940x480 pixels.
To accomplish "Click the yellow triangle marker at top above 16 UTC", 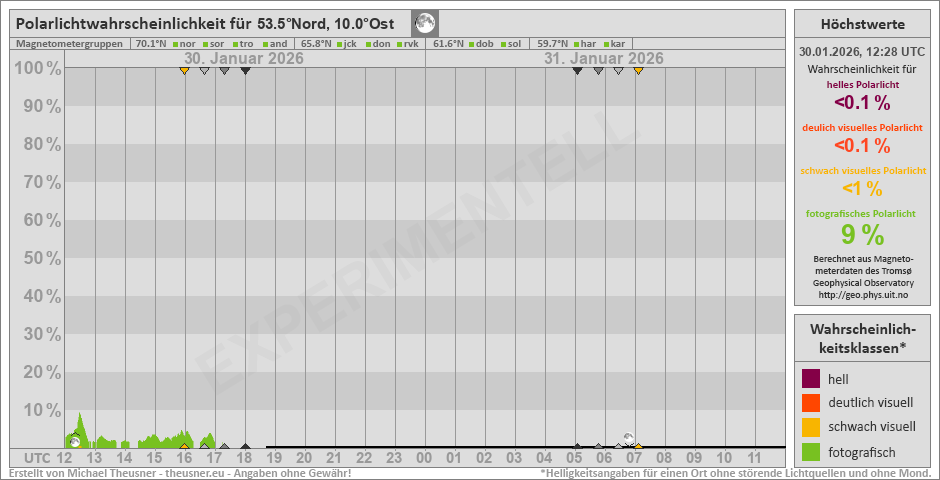I will 184,70.
